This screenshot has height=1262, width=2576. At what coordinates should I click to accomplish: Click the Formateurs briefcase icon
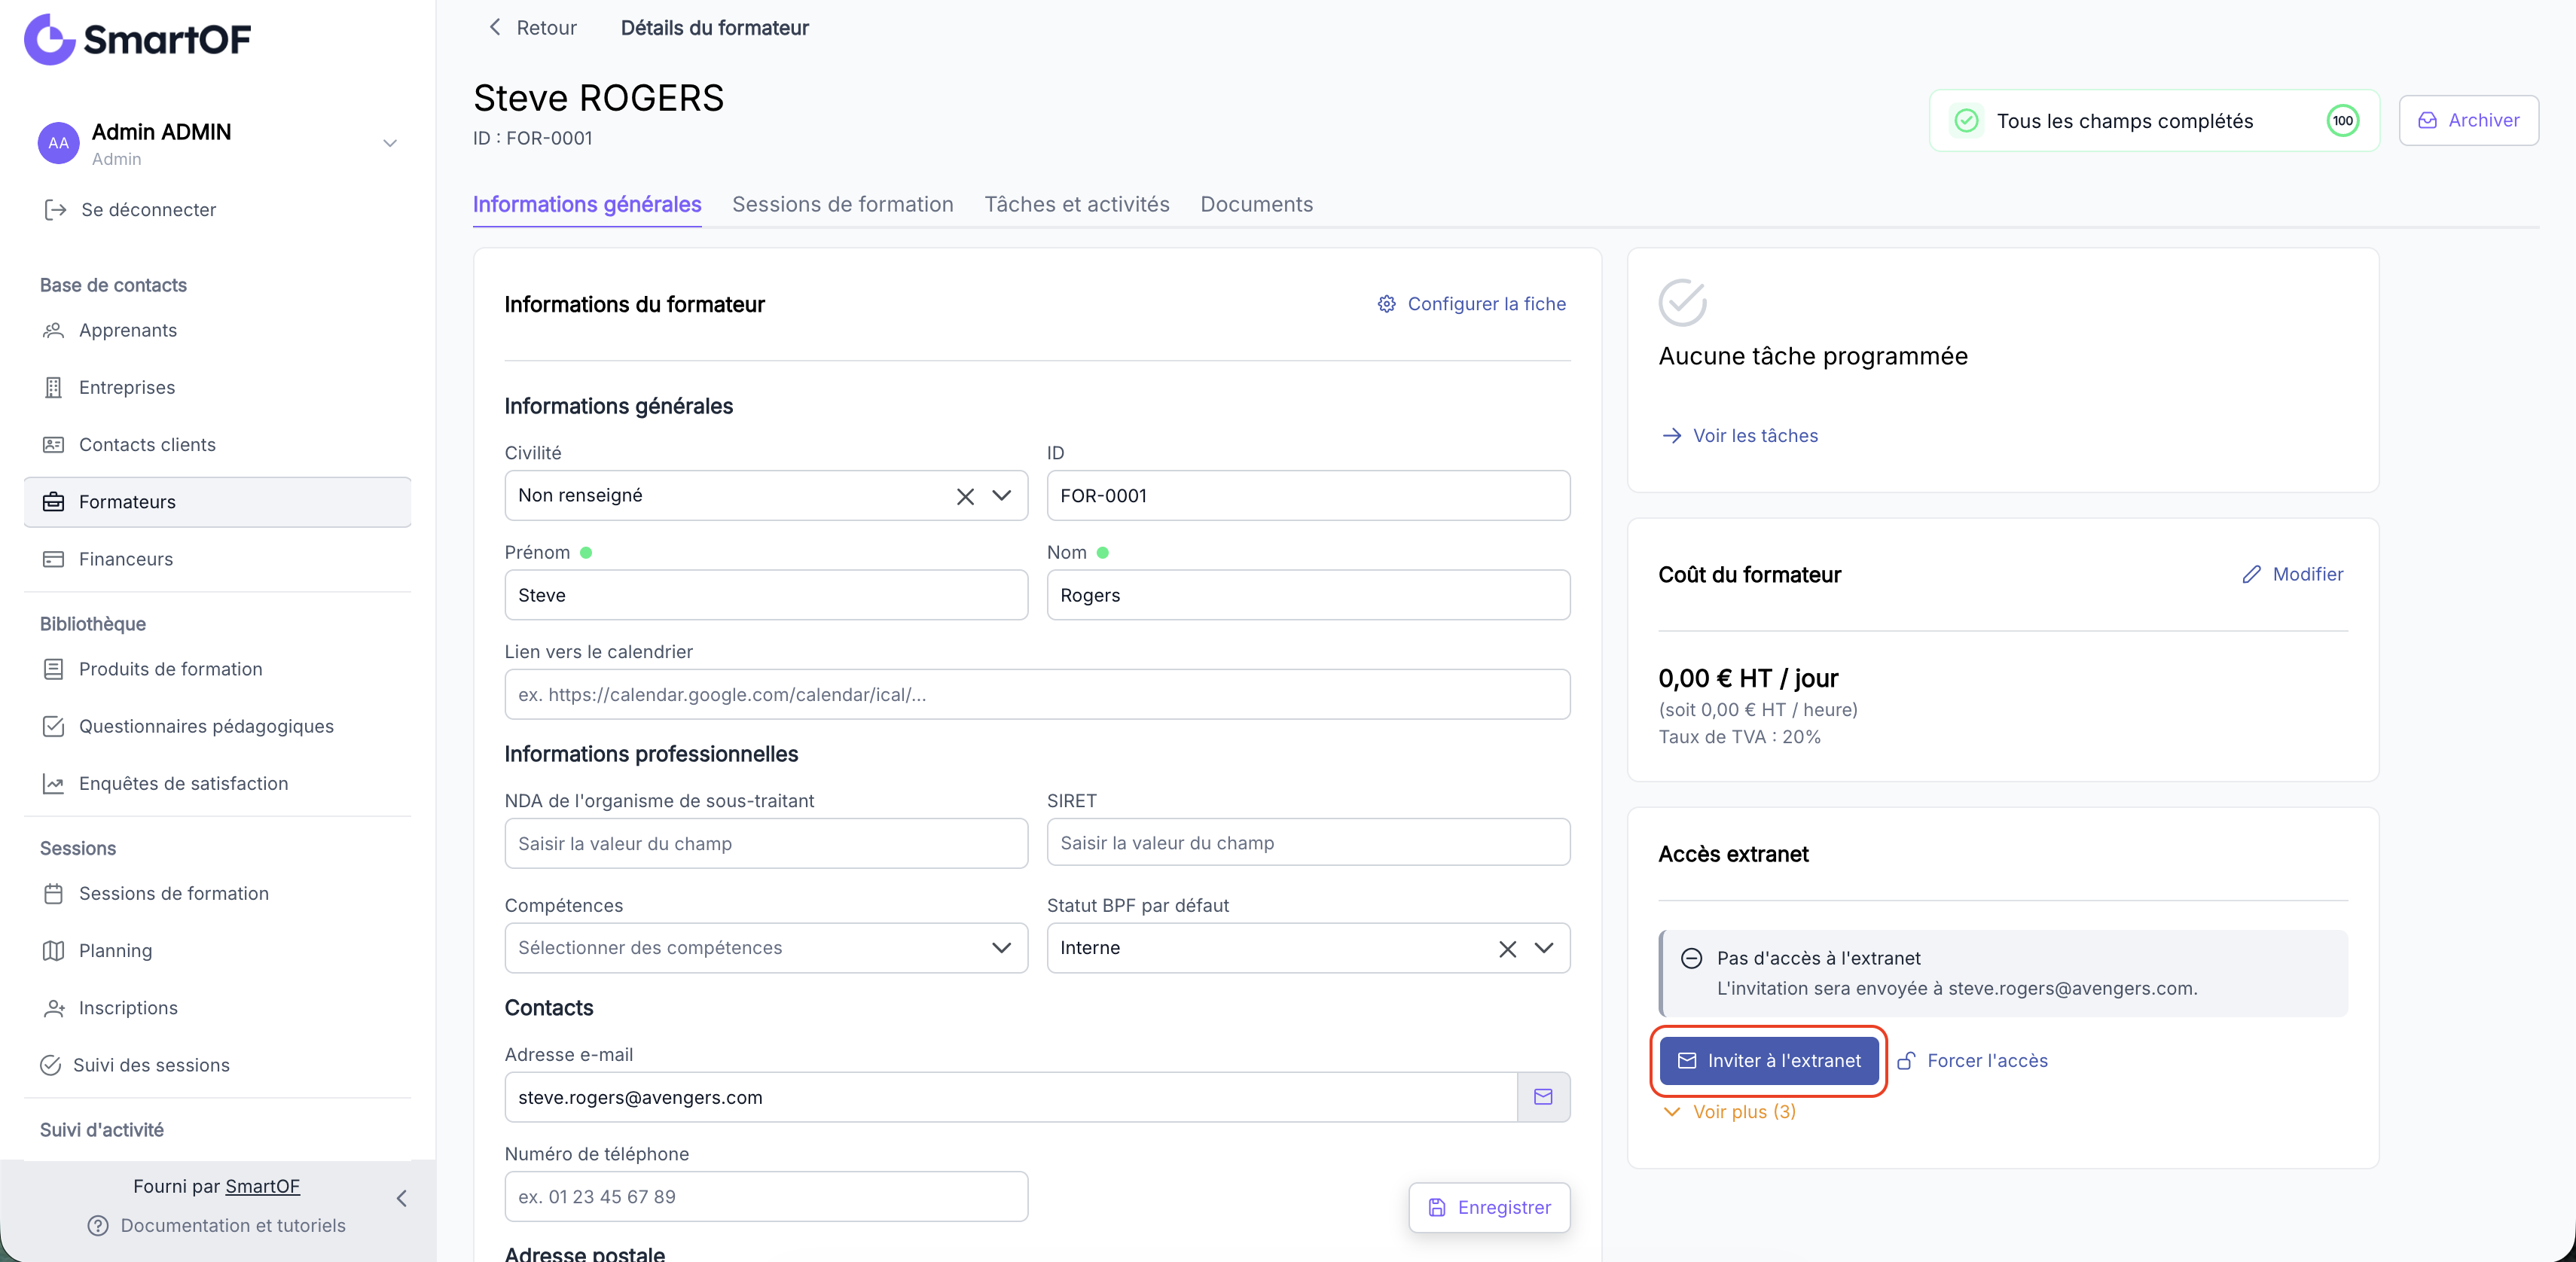(x=53, y=502)
